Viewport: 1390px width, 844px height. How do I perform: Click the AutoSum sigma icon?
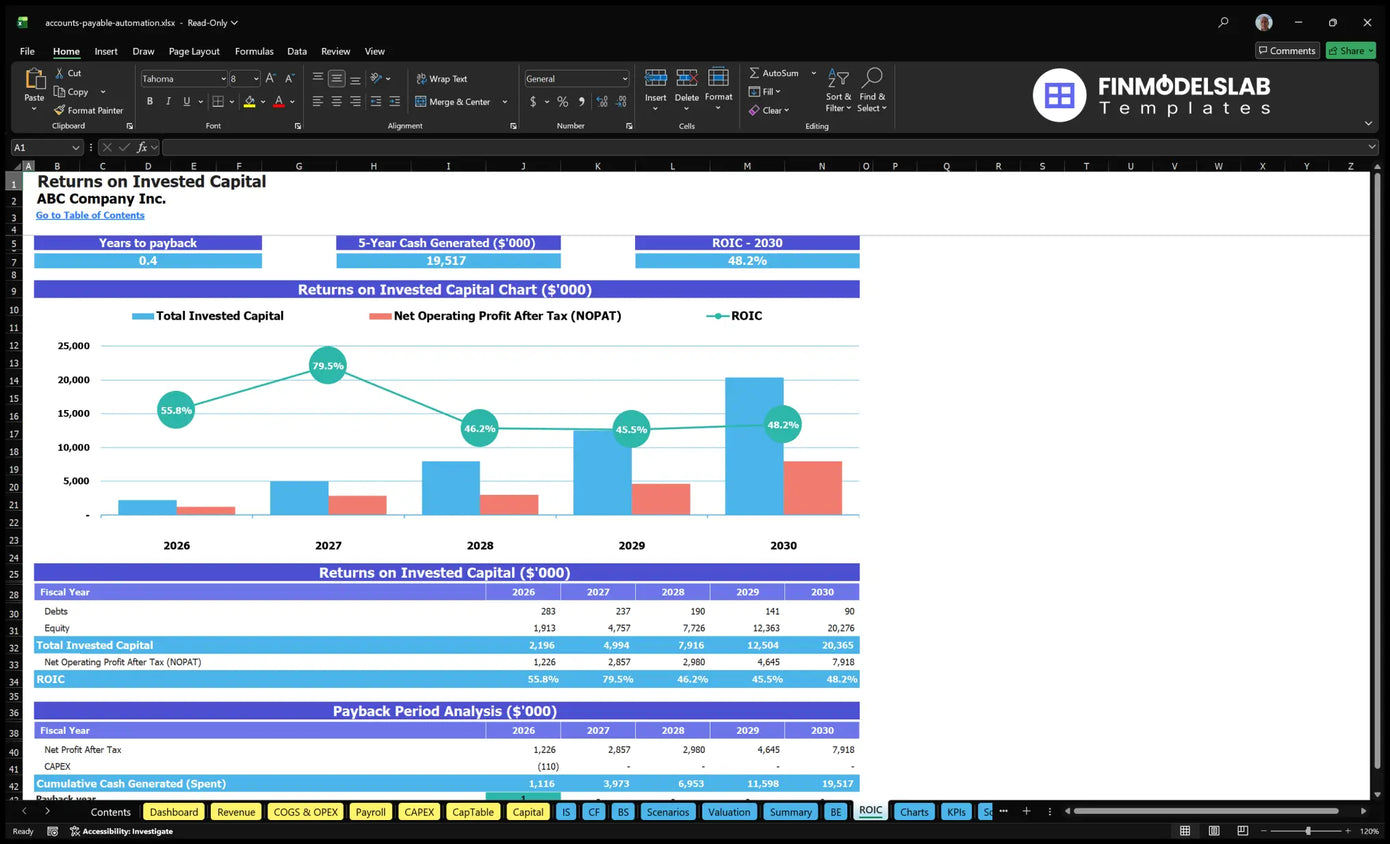tap(755, 73)
